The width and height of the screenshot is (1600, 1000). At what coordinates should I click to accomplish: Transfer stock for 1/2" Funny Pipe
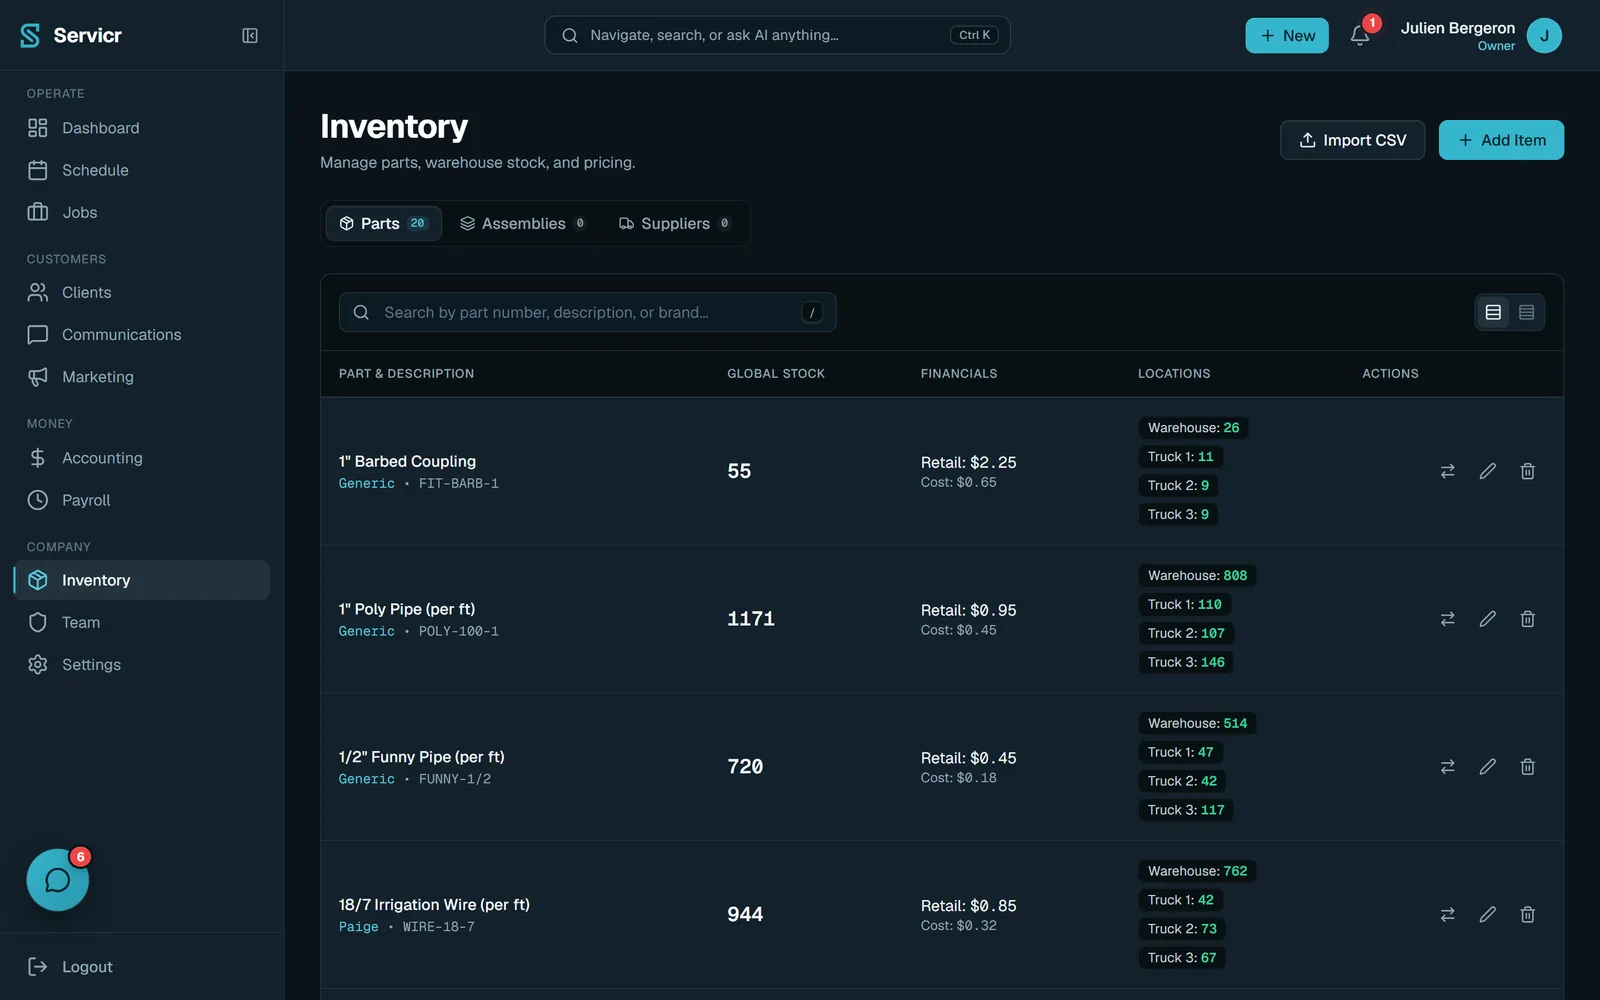(1447, 767)
